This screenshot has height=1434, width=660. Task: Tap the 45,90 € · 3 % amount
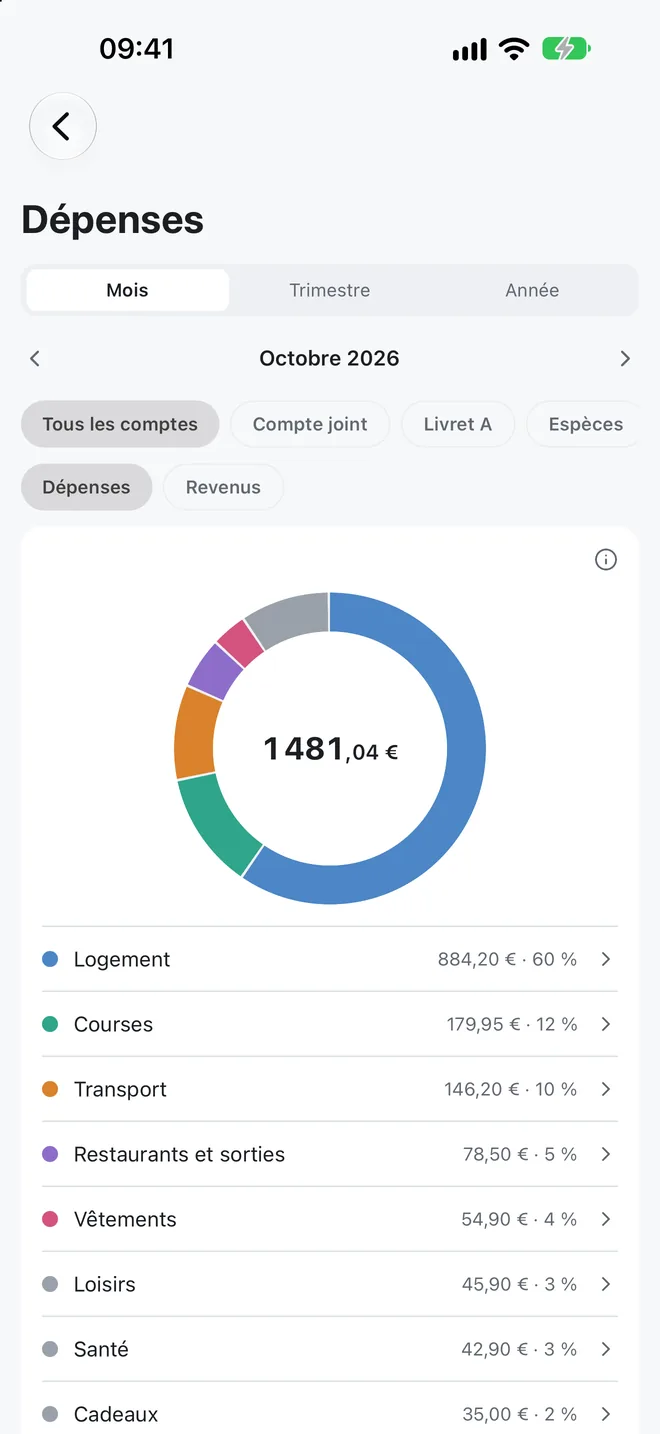(x=519, y=1284)
